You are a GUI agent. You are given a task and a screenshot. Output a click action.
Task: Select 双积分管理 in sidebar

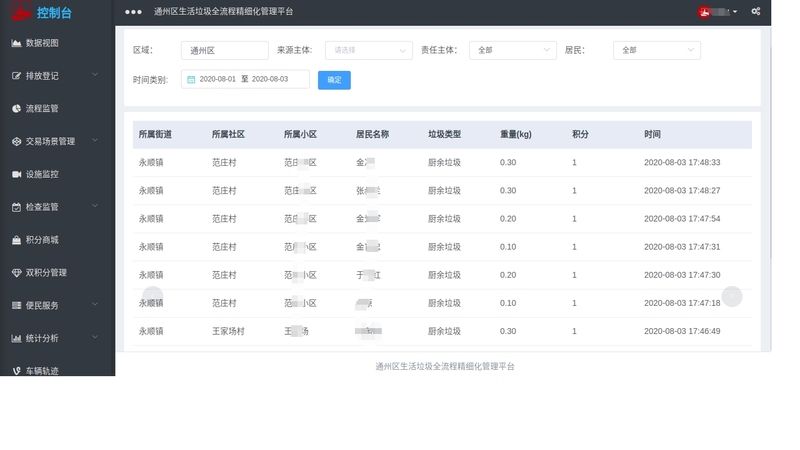(46, 272)
